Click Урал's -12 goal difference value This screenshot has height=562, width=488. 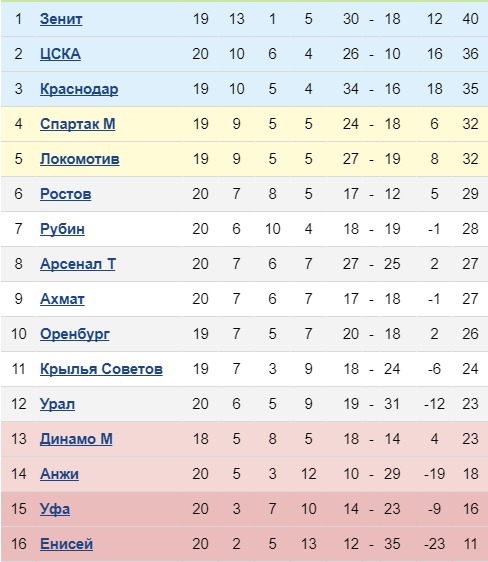(x=434, y=404)
